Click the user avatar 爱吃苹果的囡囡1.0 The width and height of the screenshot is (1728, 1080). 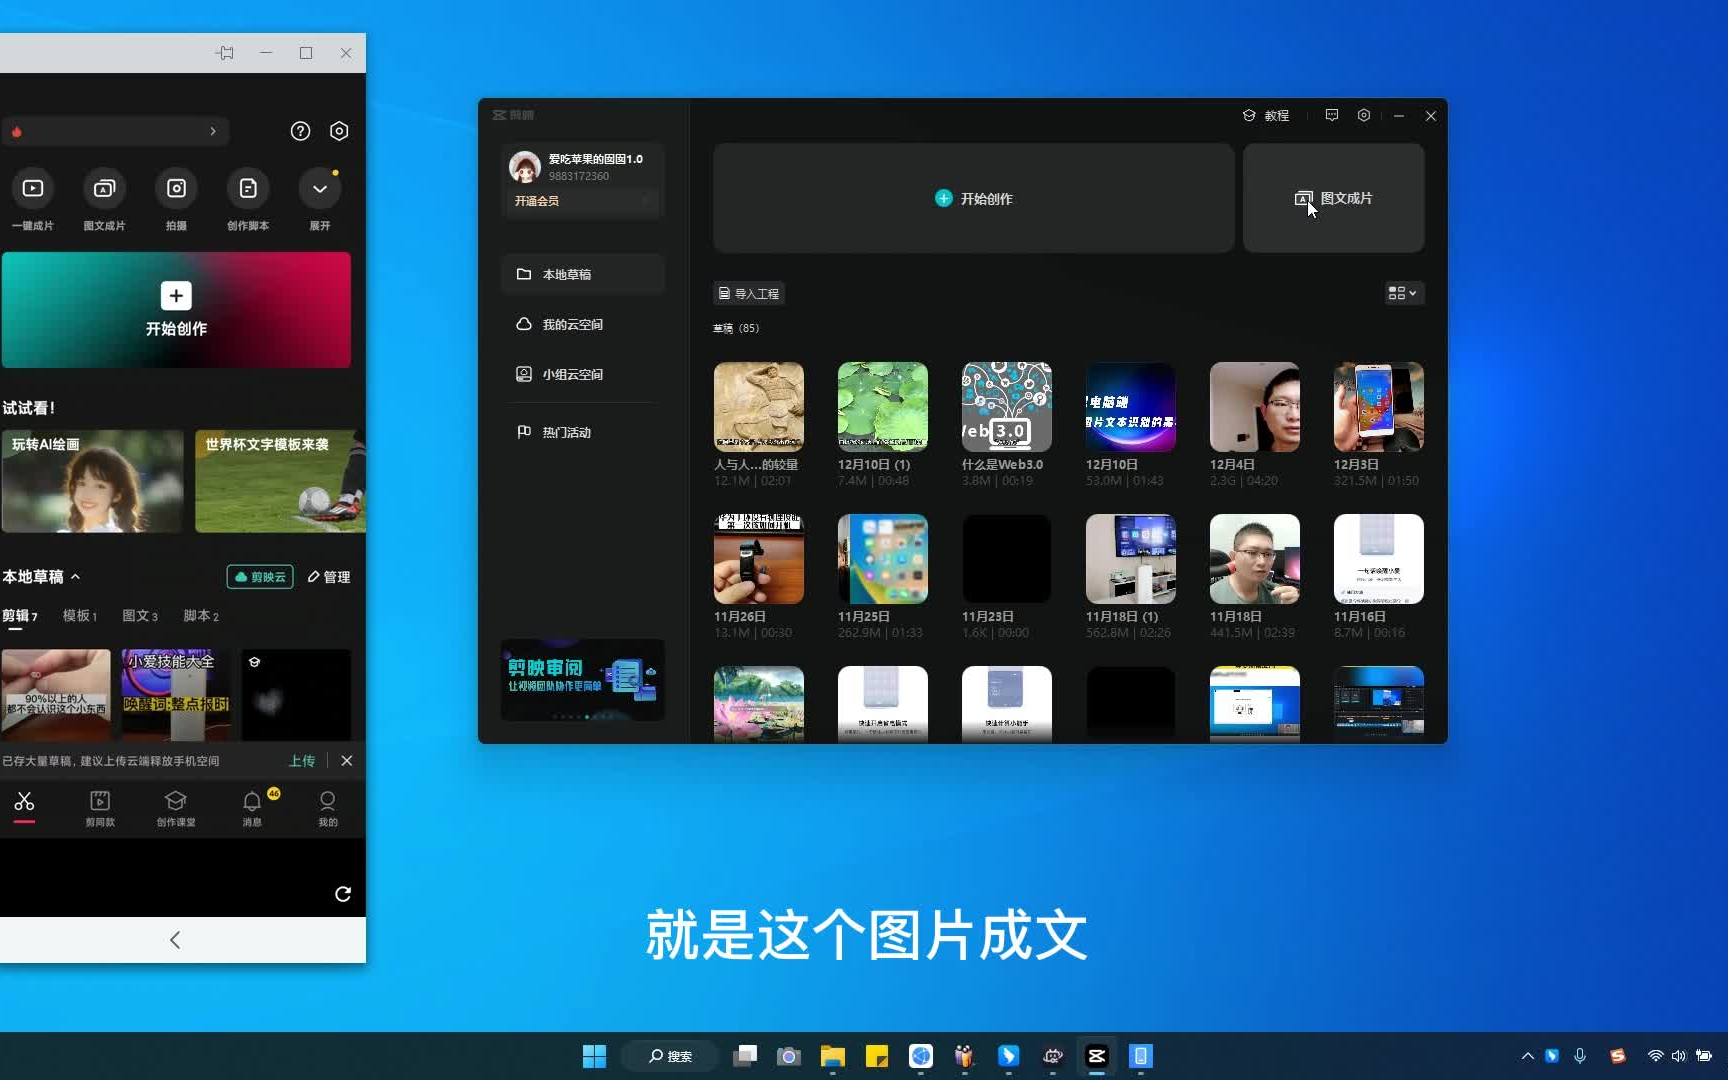pos(525,167)
